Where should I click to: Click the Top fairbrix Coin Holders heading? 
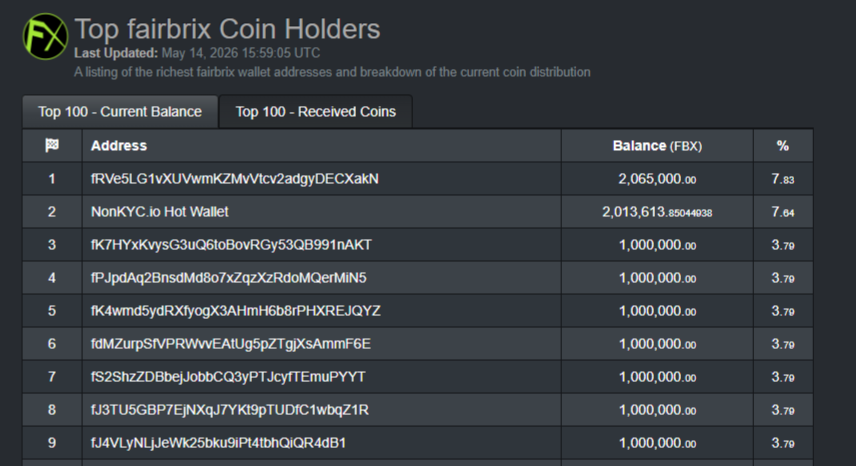point(227,29)
